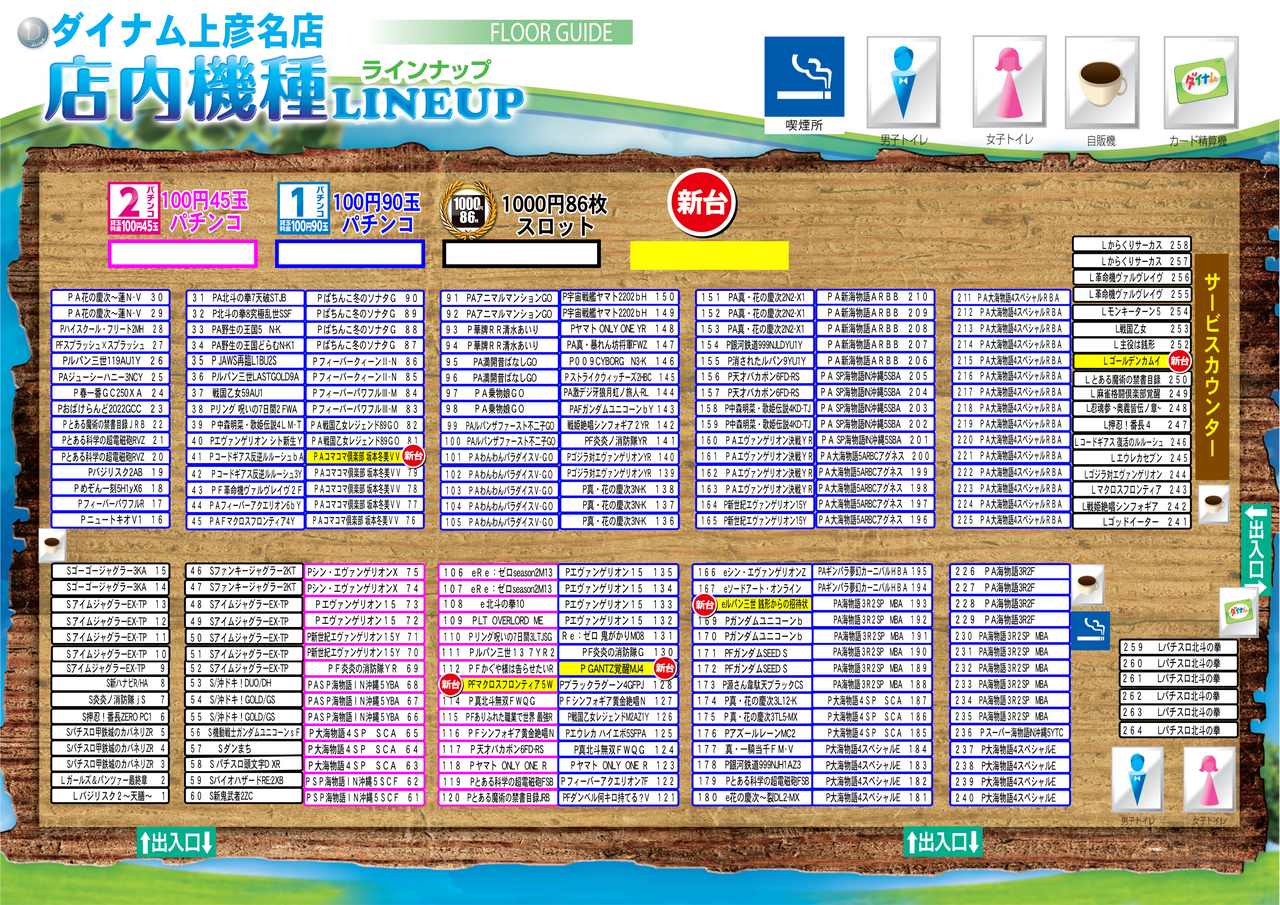Select cell P009CYBORG N3K 146
This screenshot has width=1280, height=905.
[618, 361]
